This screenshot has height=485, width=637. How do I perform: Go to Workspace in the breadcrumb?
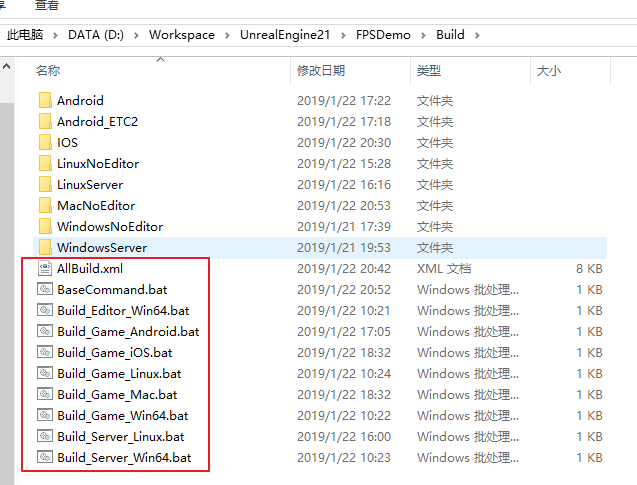(x=182, y=35)
